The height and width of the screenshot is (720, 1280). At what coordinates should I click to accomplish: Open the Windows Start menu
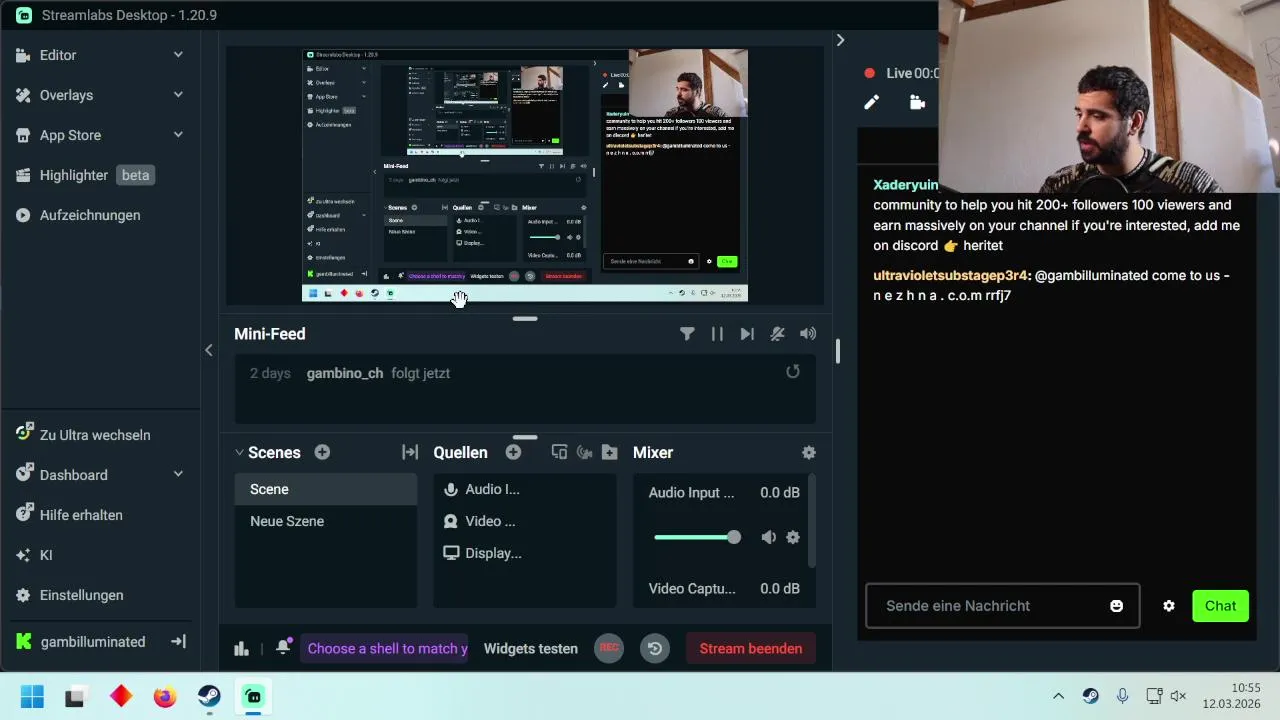click(x=32, y=697)
